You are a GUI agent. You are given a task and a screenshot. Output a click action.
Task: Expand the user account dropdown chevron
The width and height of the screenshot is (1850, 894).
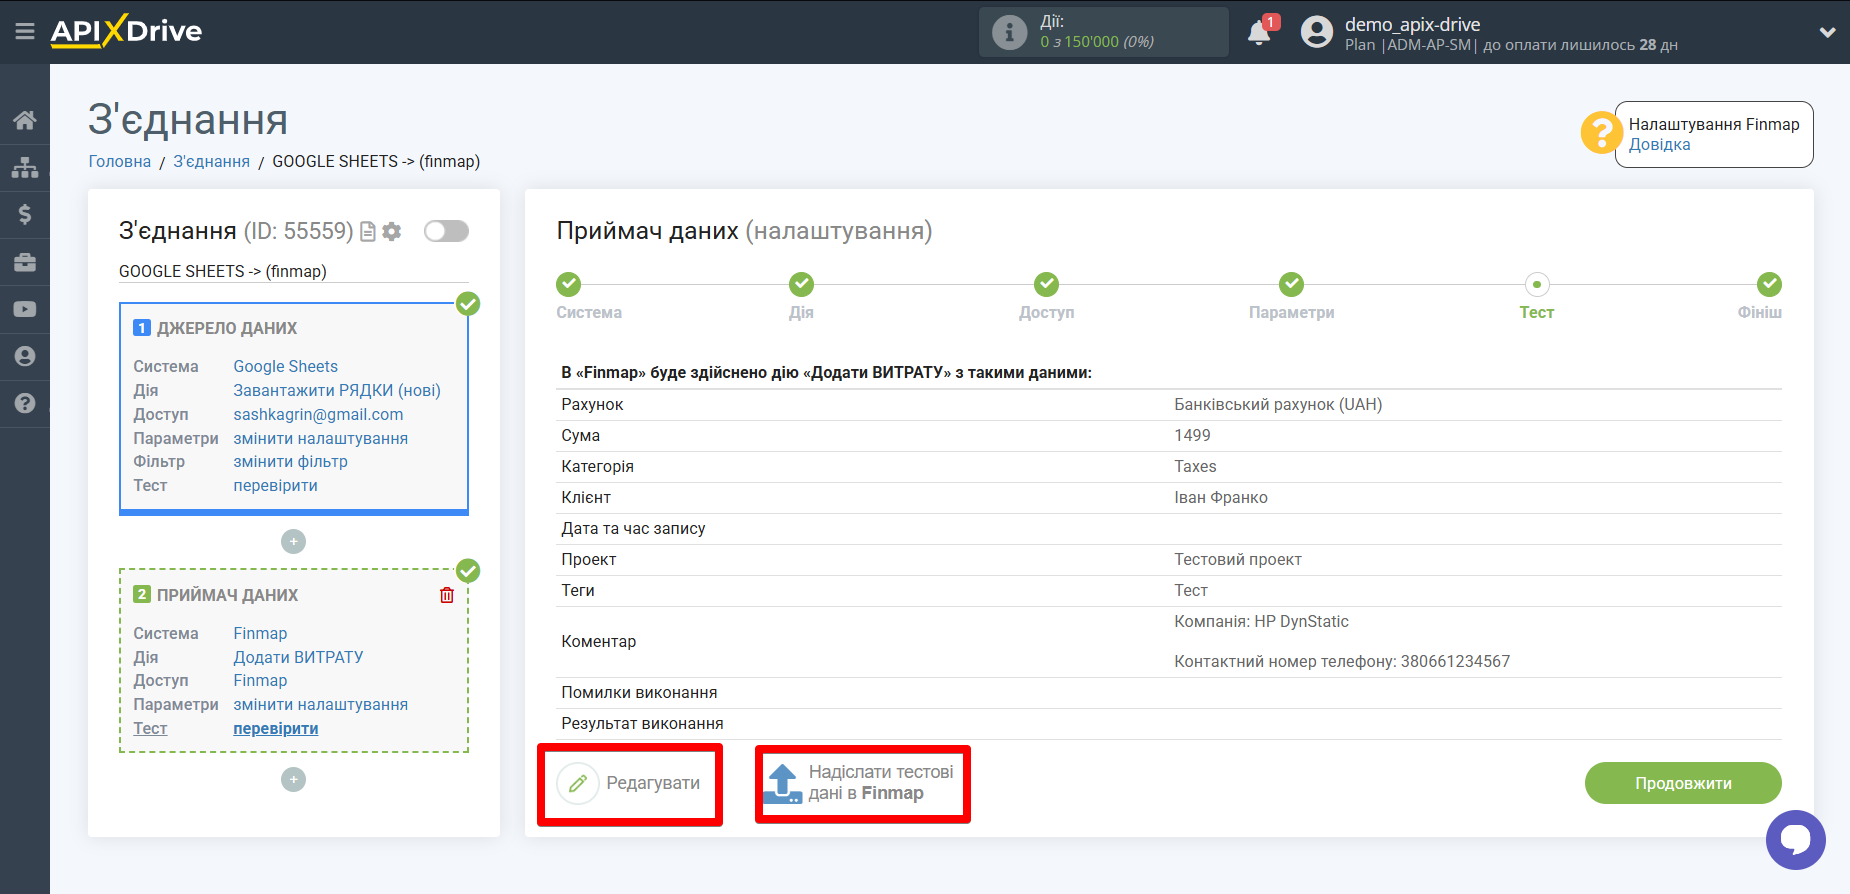[1827, 33]
